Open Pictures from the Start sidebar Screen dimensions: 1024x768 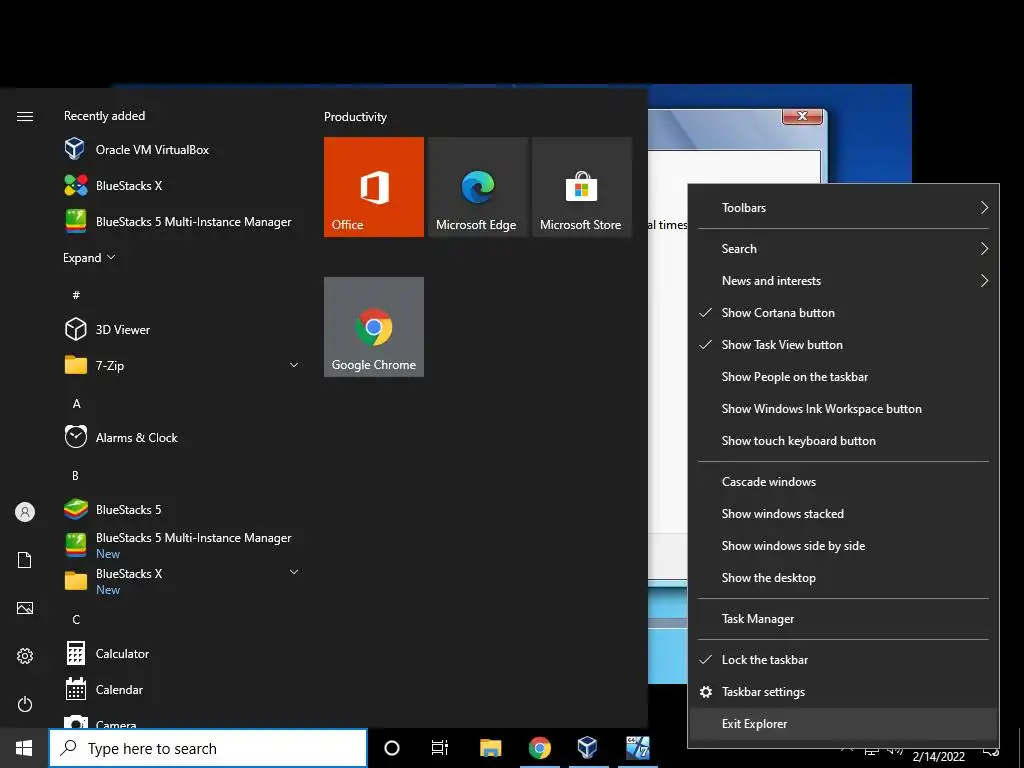coord(25,608)
